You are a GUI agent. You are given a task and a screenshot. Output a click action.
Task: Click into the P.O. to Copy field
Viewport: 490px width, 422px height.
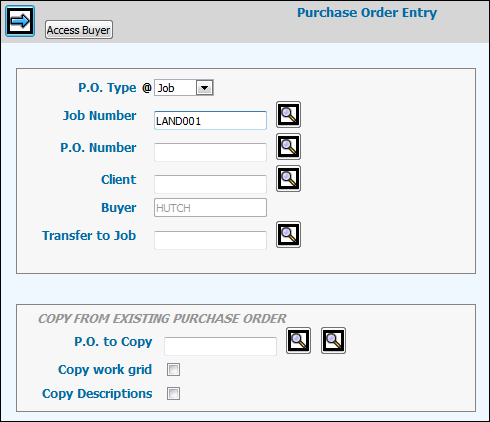pyautogui.click(x=220, y=346)
